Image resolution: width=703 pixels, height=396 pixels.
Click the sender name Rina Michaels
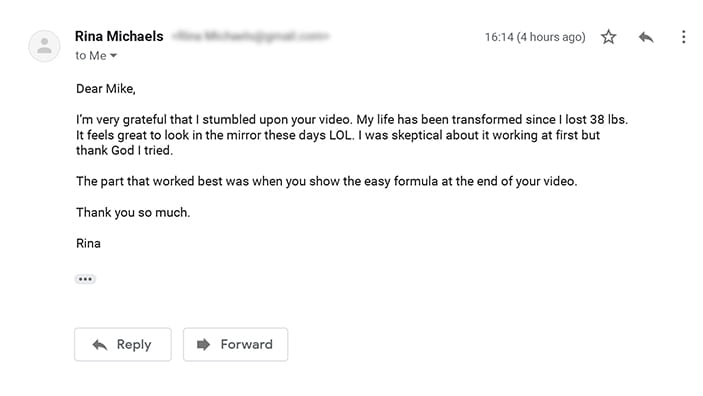pyautogui.click(x=119, y=36)
